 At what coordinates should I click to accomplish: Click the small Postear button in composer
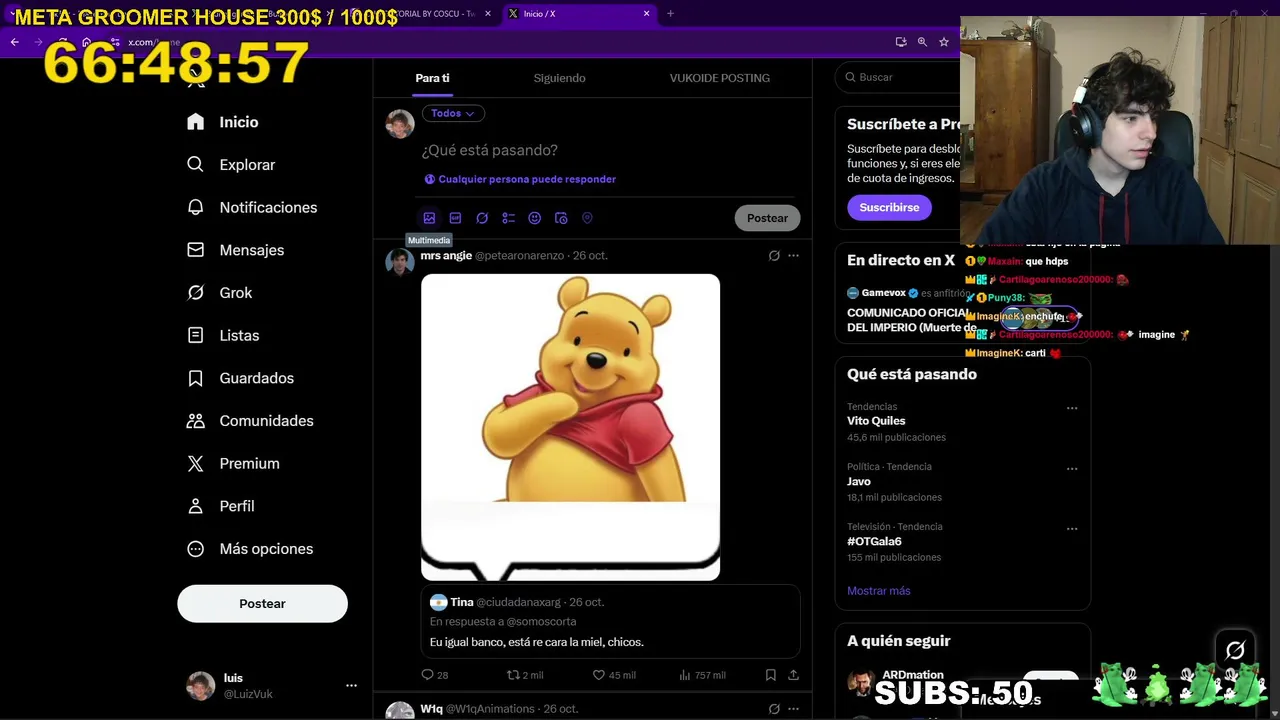767,218
